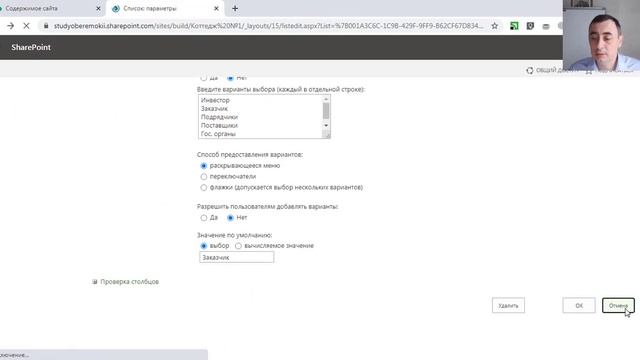The image size is (640, 360).
Task: Click the default value field containing Заказчик
Action: coord(237,257)
